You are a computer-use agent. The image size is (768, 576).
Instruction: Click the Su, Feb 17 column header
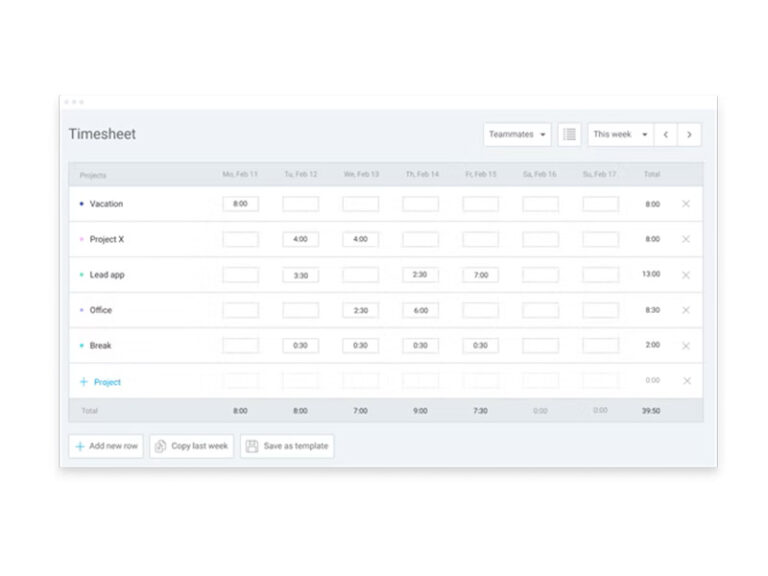point(600,174)
